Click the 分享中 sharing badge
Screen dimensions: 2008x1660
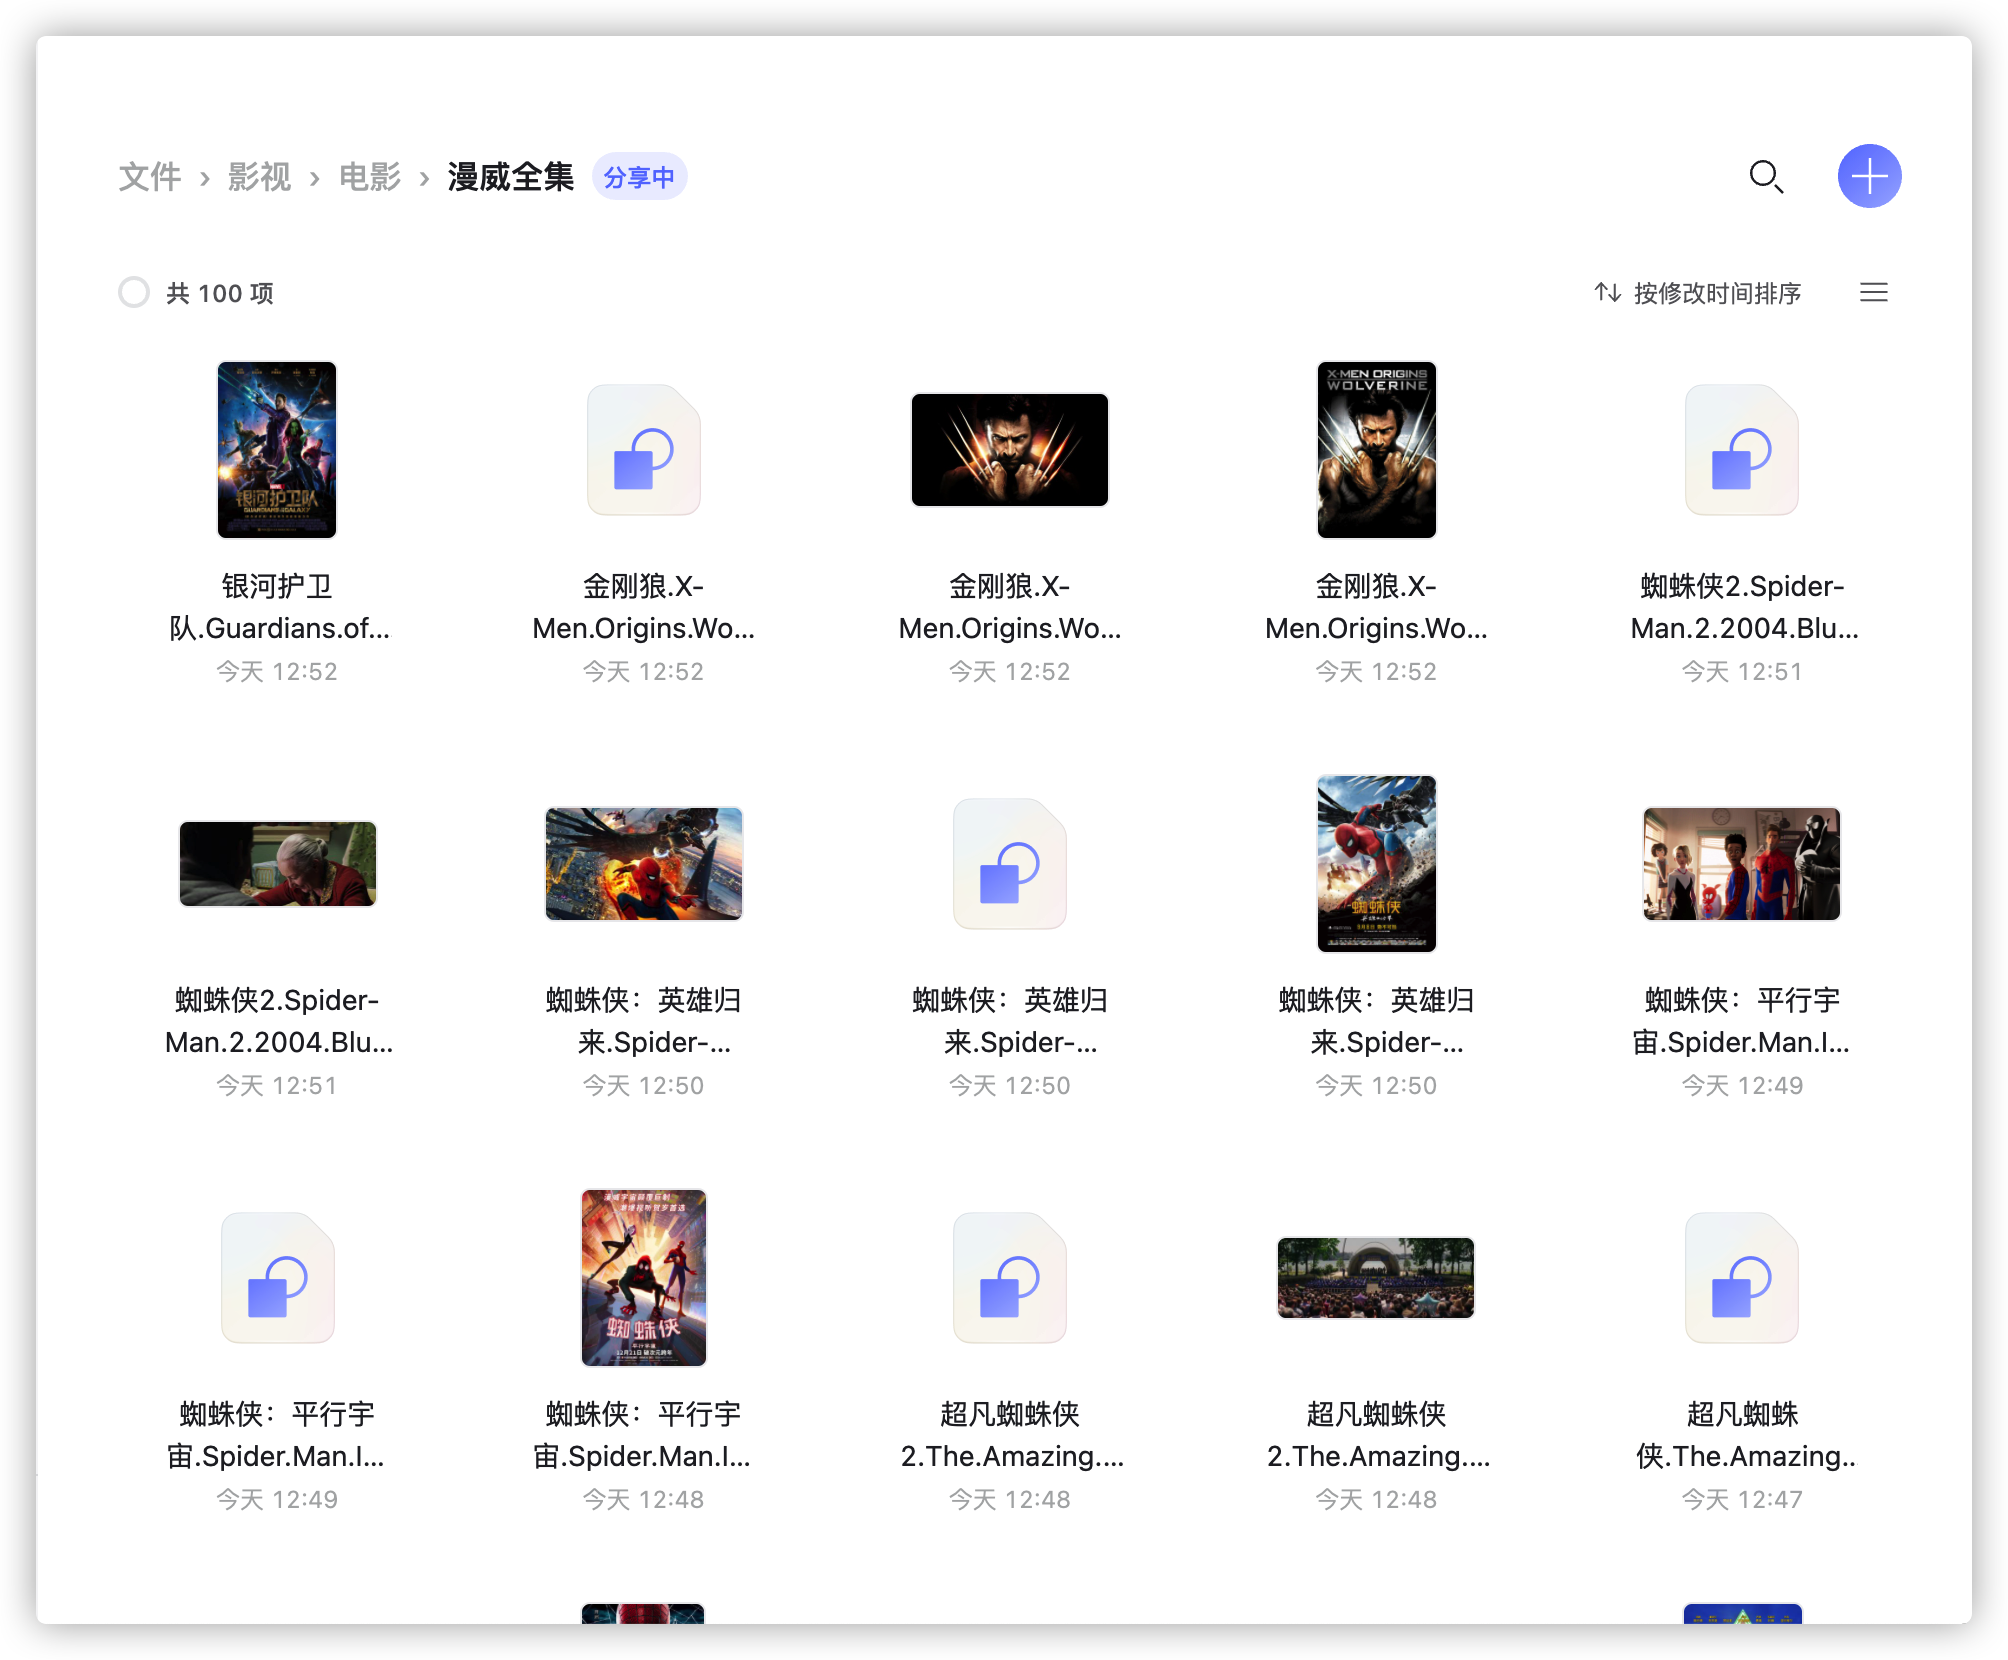[639, 177]
